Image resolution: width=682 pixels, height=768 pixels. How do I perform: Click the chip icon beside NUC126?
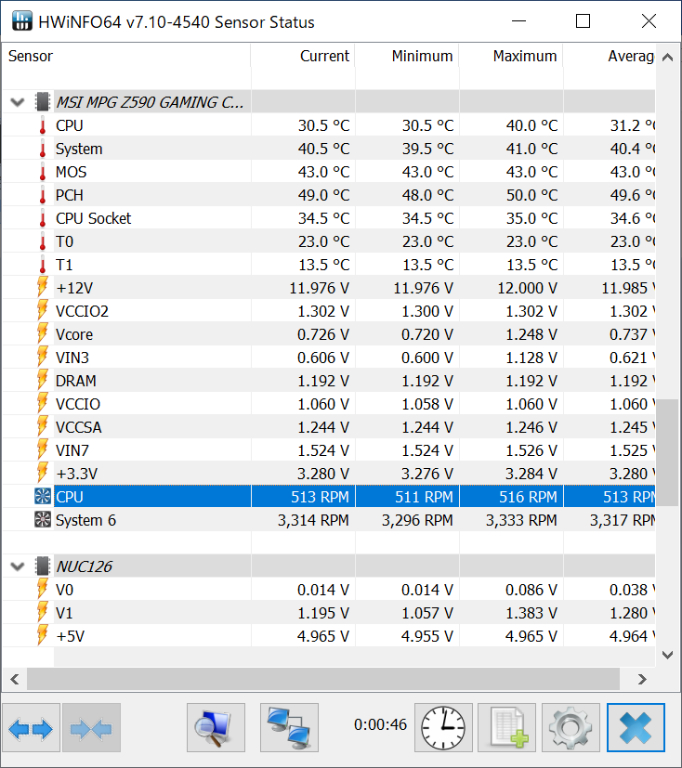(43, 566)
